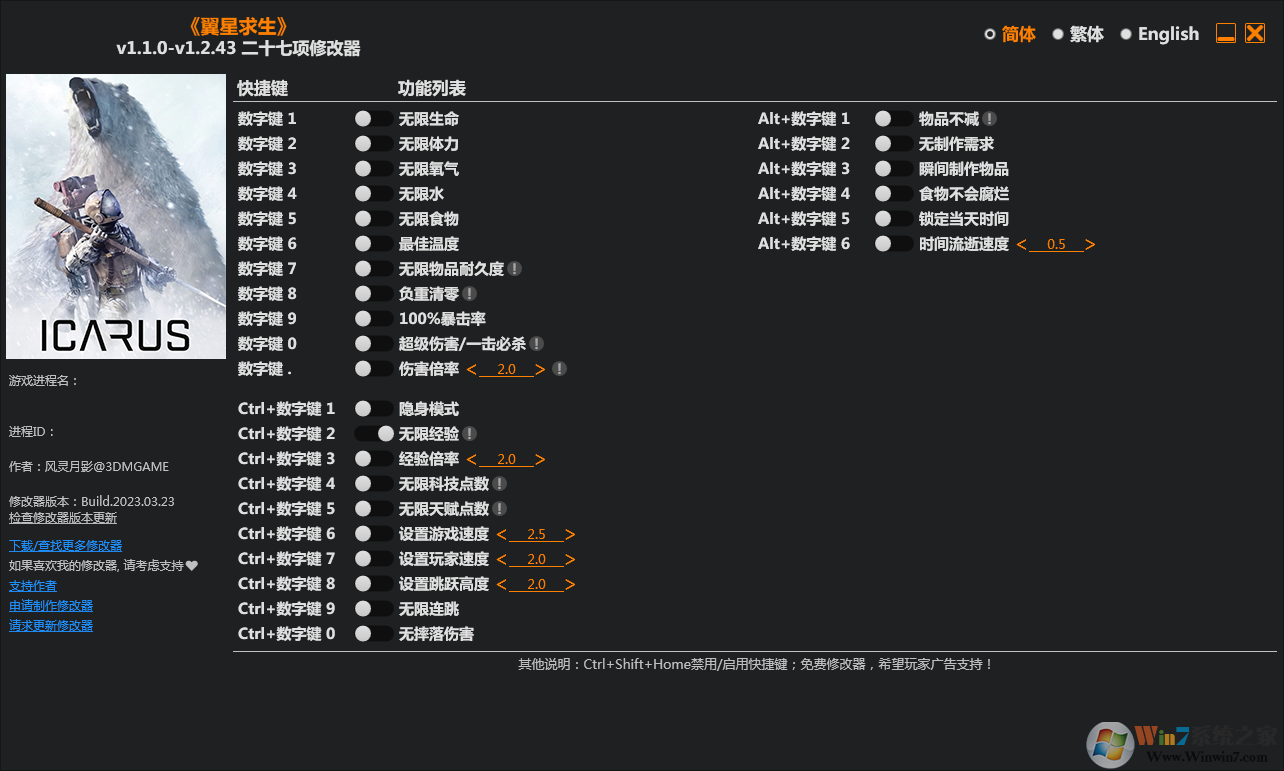切换无限氧气开关

click(373, 168)
